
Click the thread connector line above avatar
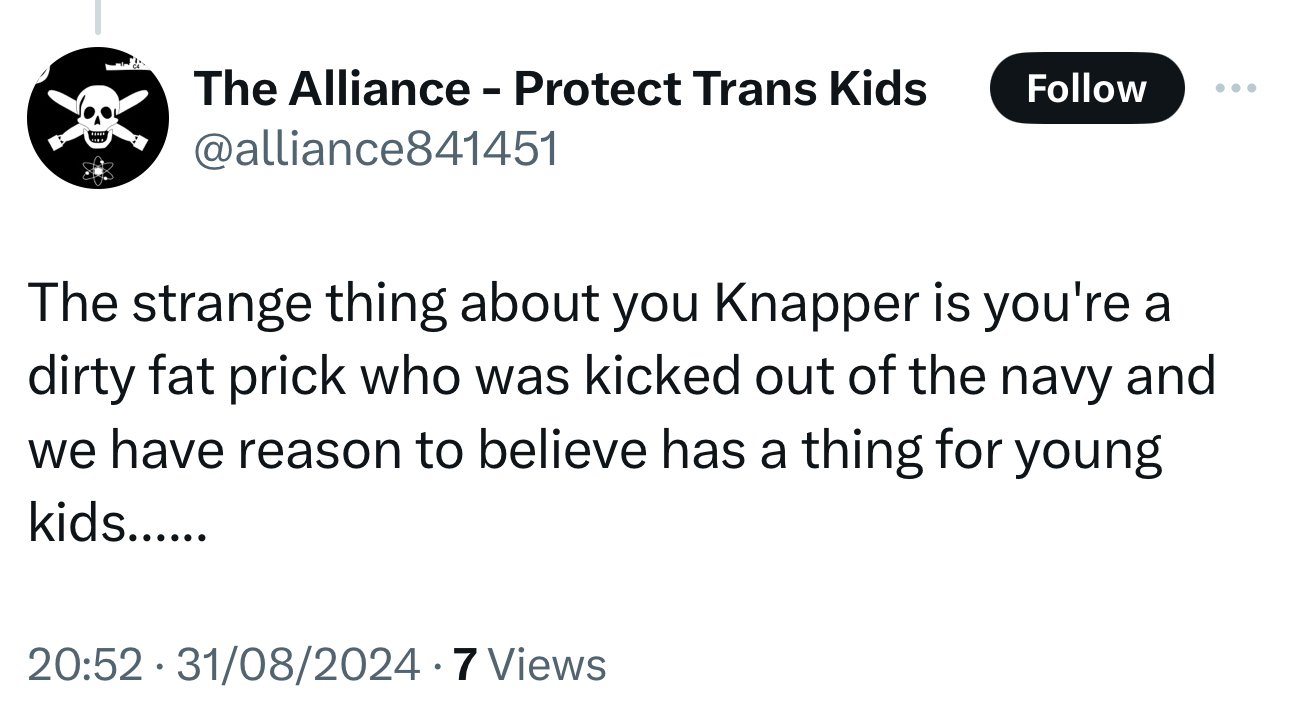(x=98, y=14)
